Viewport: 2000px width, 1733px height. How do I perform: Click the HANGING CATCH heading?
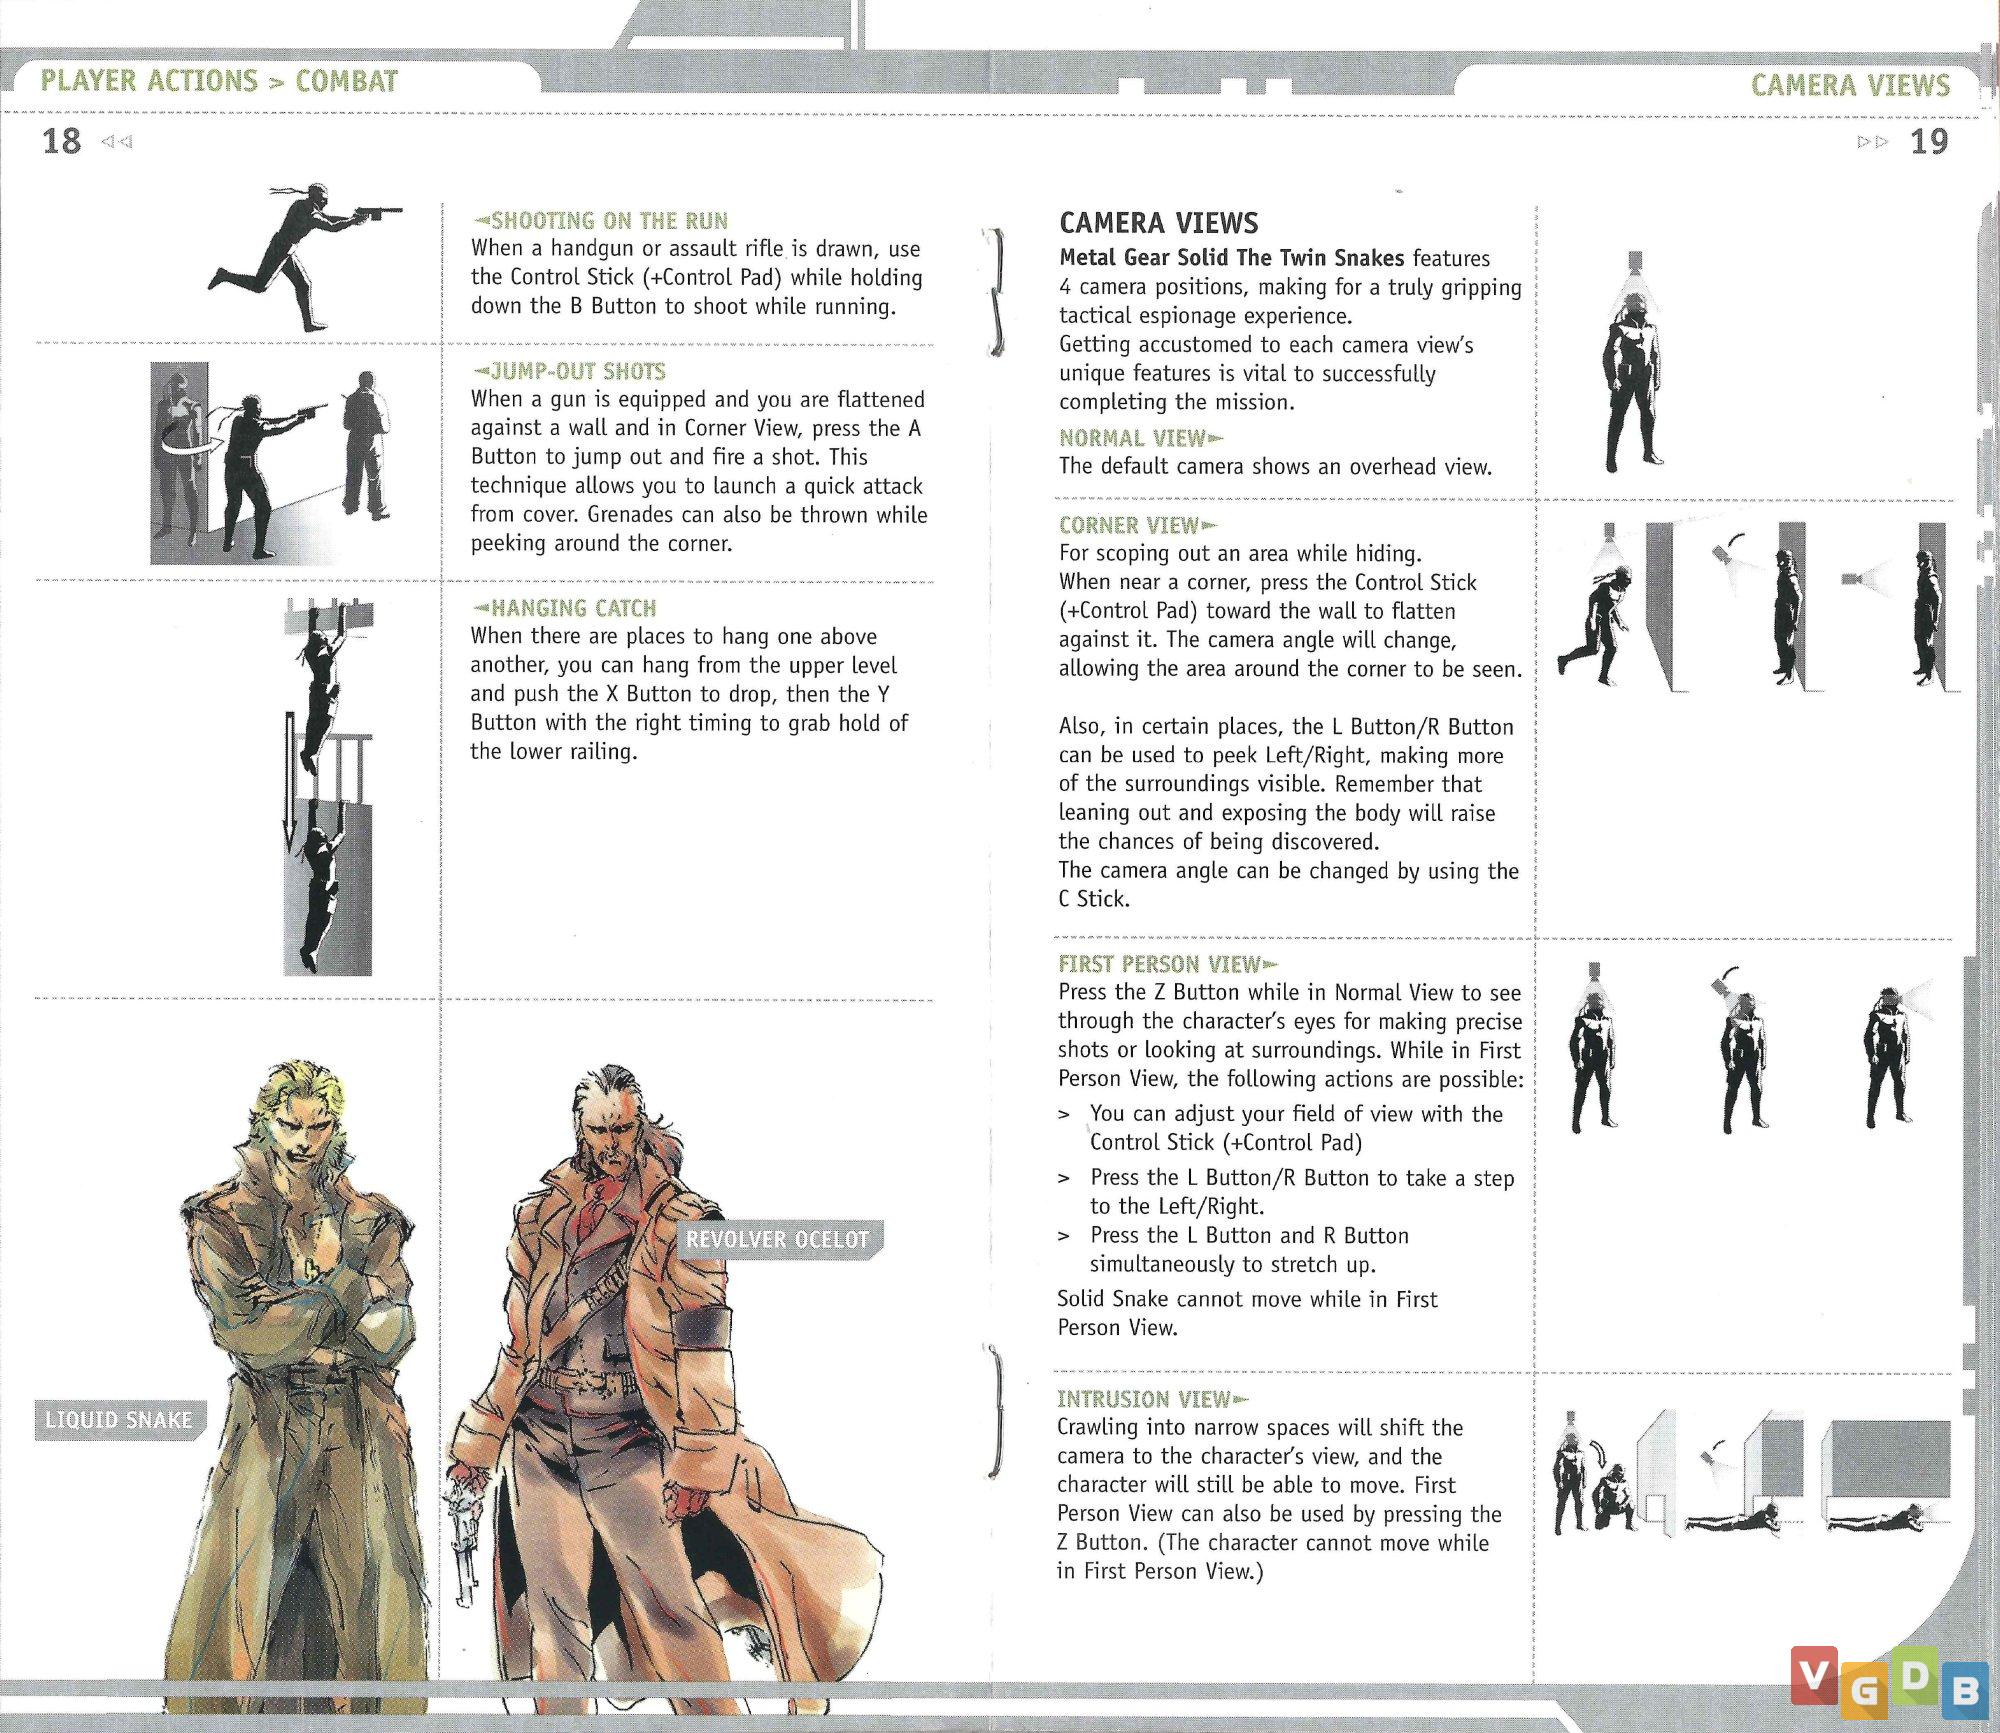(x=565, y=608)
